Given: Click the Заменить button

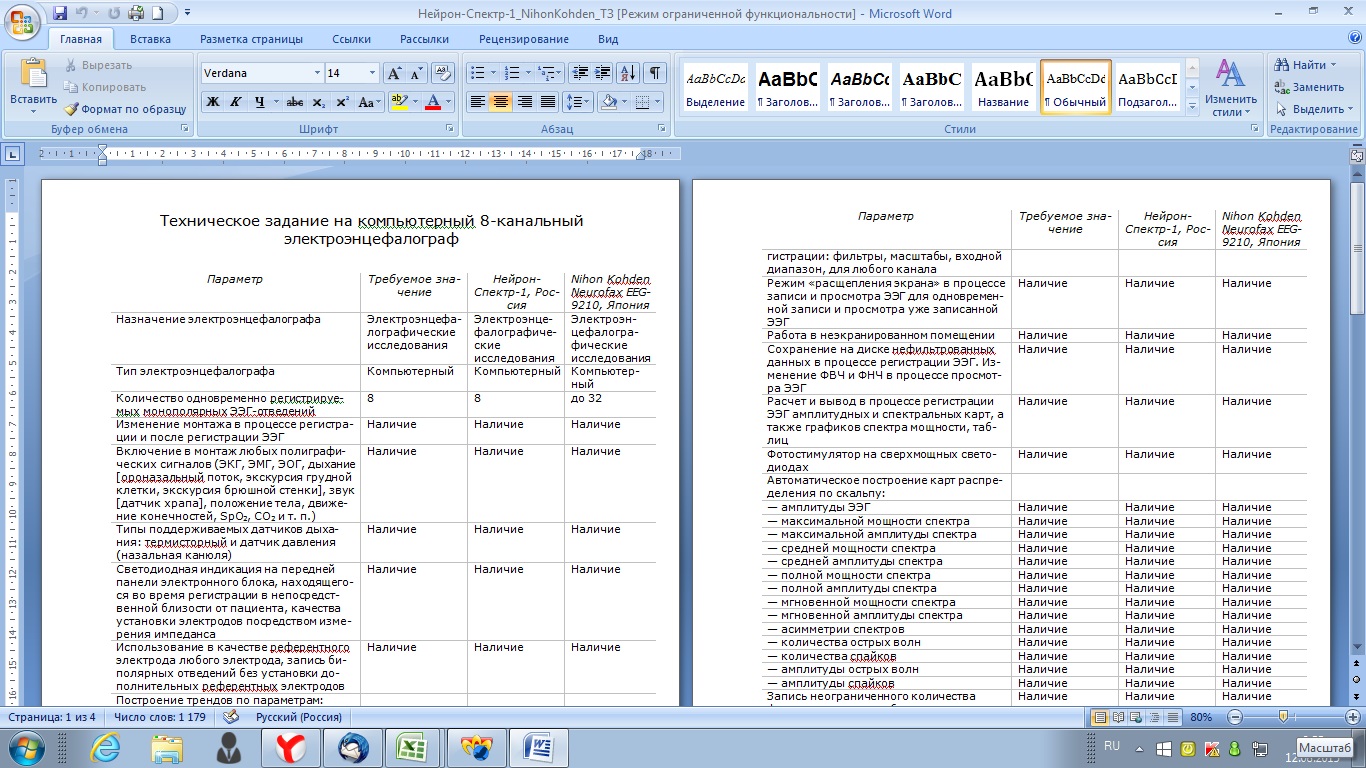Looking at the screenshot, I should pos(1310,87).
